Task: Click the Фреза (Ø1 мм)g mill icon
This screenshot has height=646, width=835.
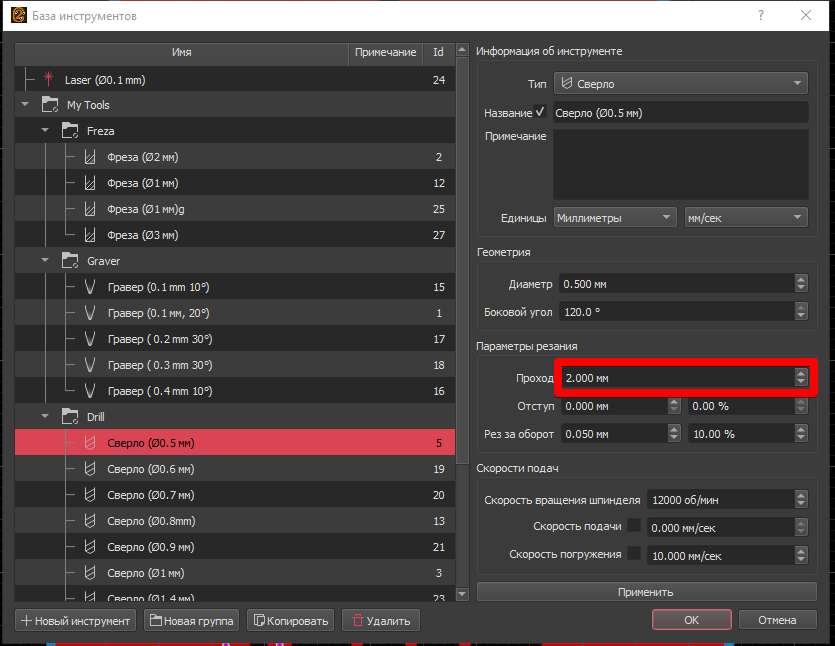Action: (90, 209)
